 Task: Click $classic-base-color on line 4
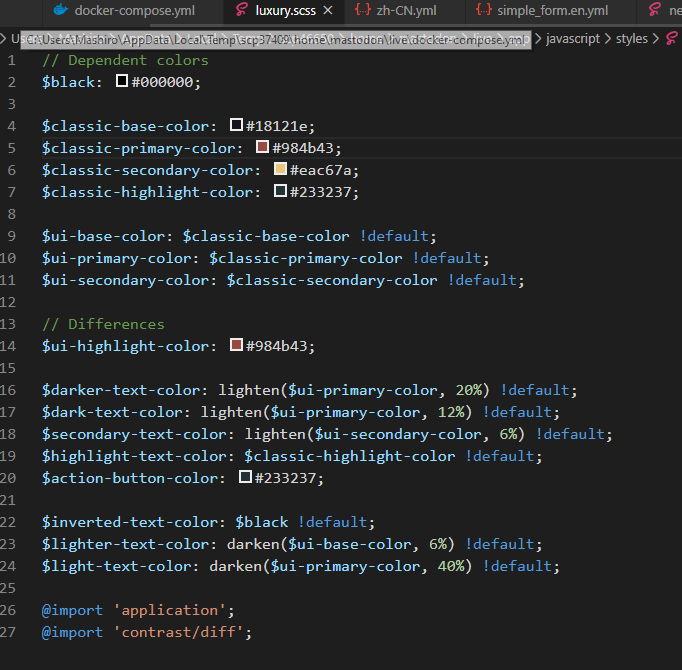pos(125,126)
